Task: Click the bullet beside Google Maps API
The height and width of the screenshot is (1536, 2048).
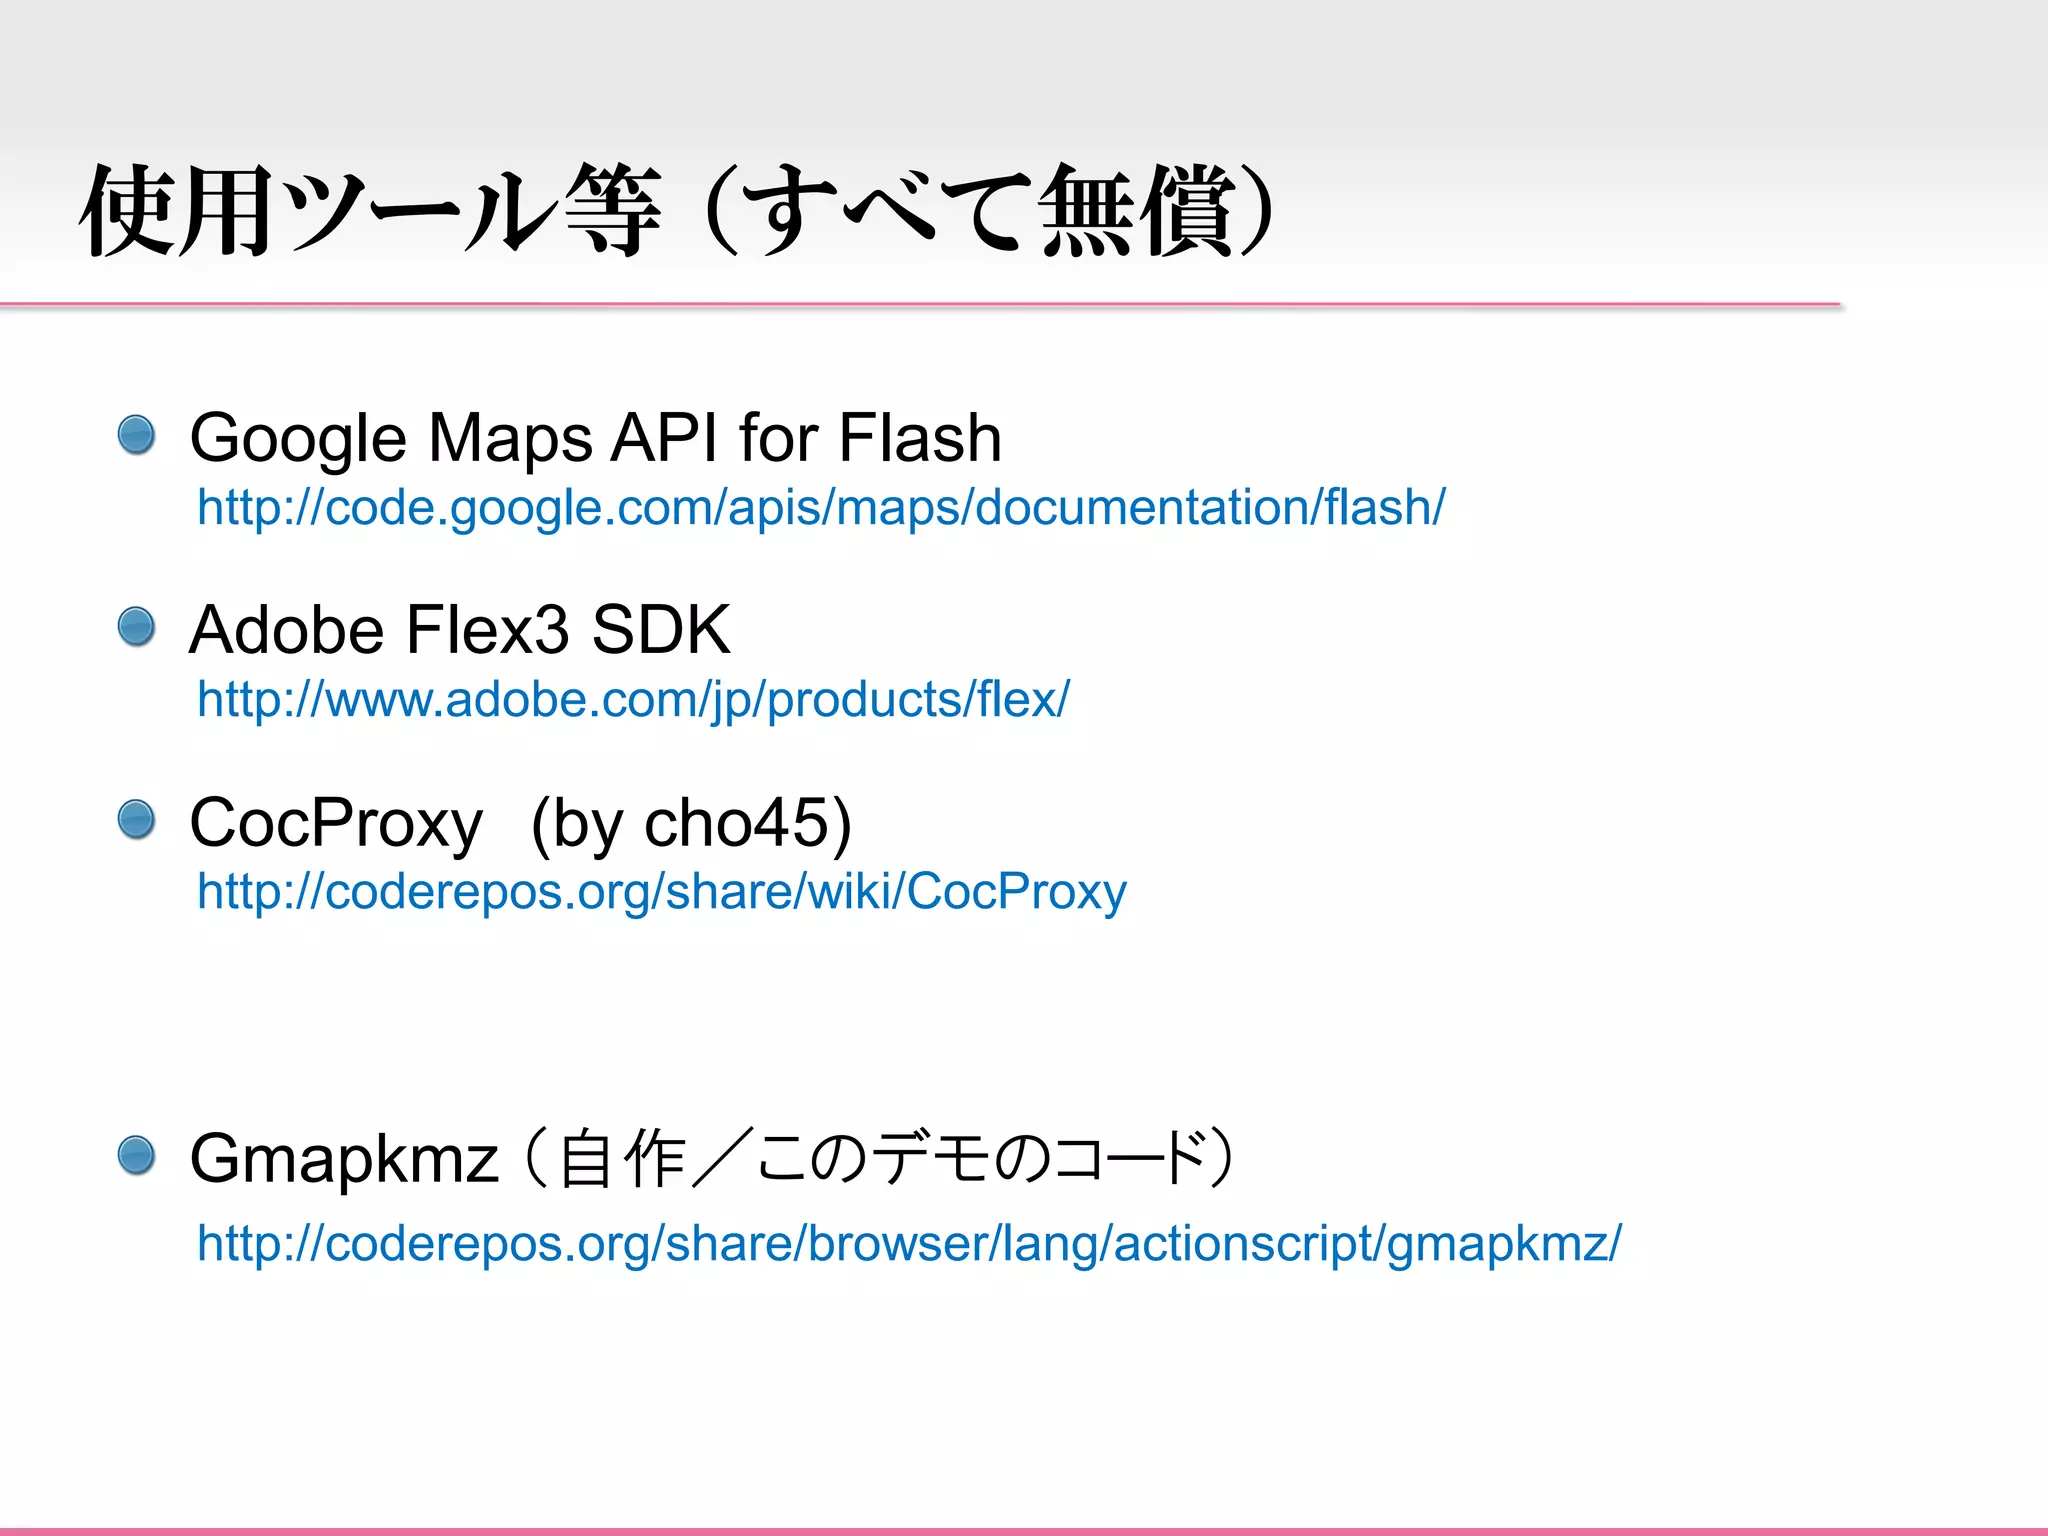Action: point(136,435)
